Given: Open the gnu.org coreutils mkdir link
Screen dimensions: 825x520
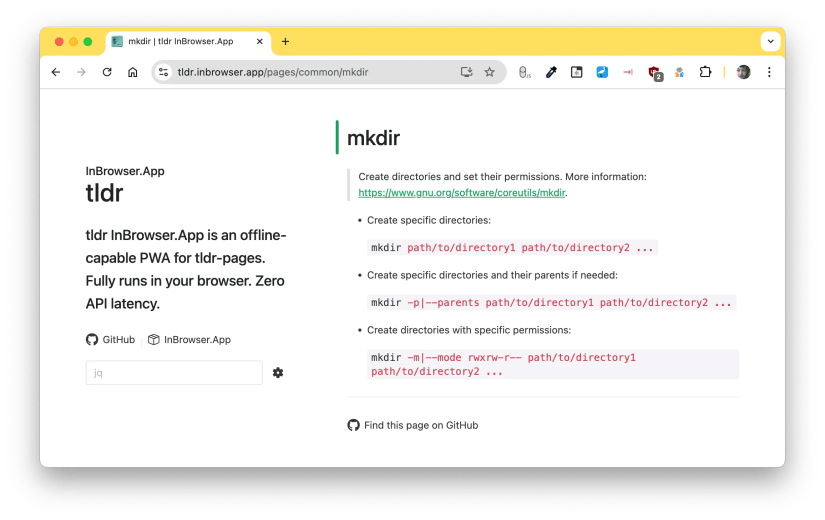Looking at the screenshot, I should point(462,193).
